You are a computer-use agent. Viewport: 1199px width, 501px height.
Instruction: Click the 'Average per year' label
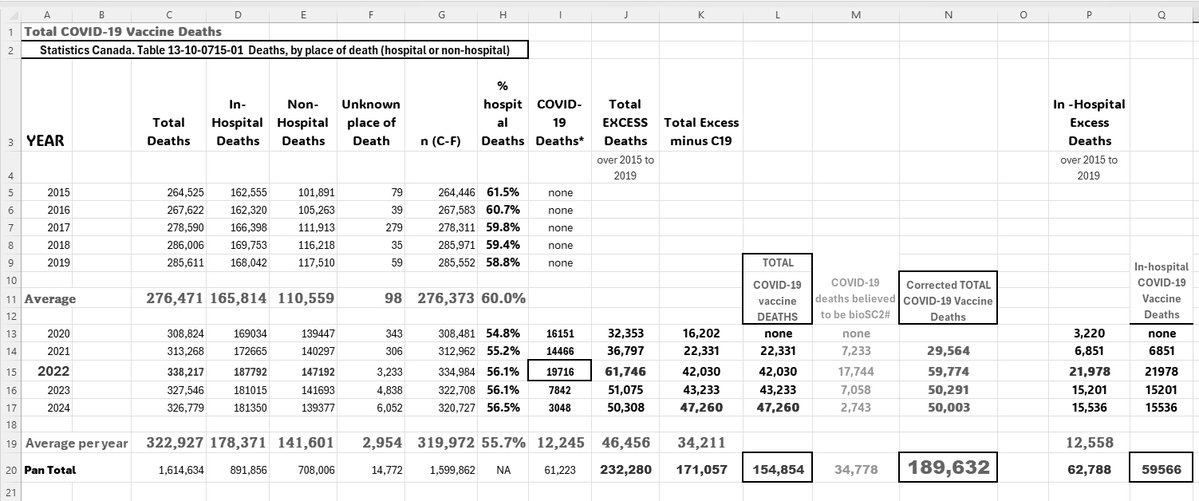coord(76,444)
